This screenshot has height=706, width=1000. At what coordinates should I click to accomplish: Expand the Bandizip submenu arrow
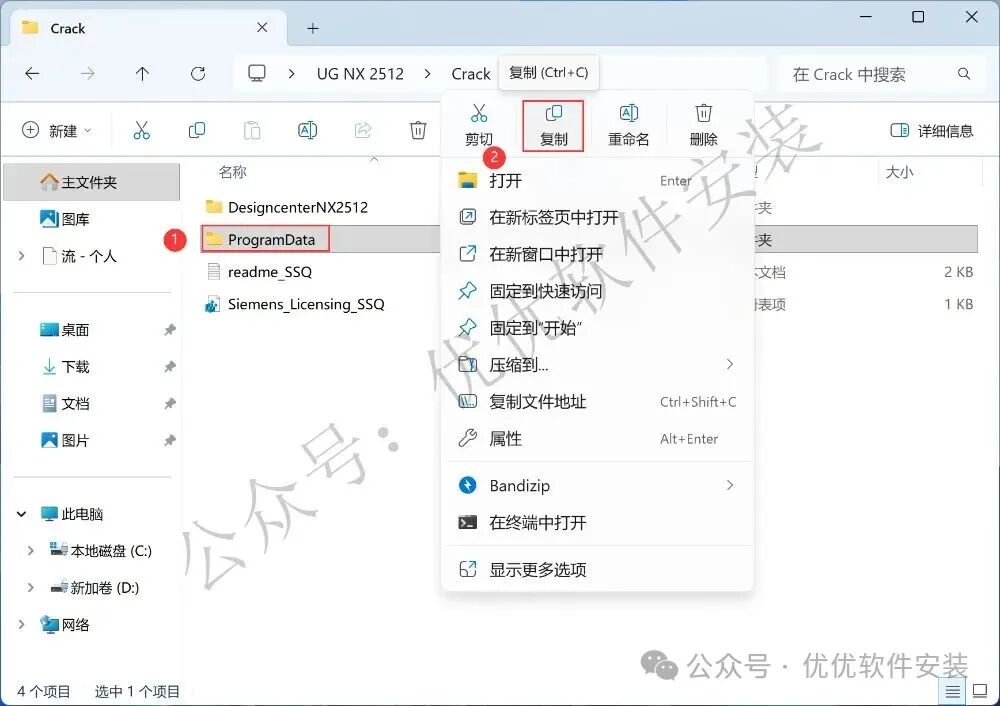point(730,485)
